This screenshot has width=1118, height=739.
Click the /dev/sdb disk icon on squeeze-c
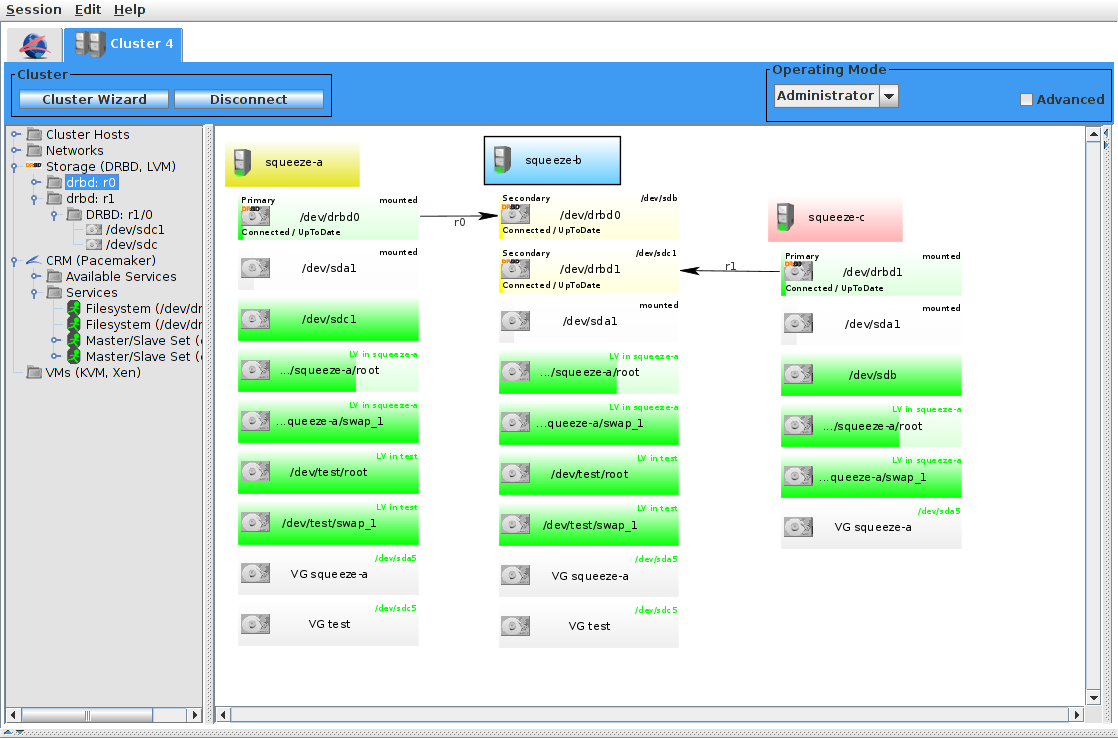(x=797, y=375)
